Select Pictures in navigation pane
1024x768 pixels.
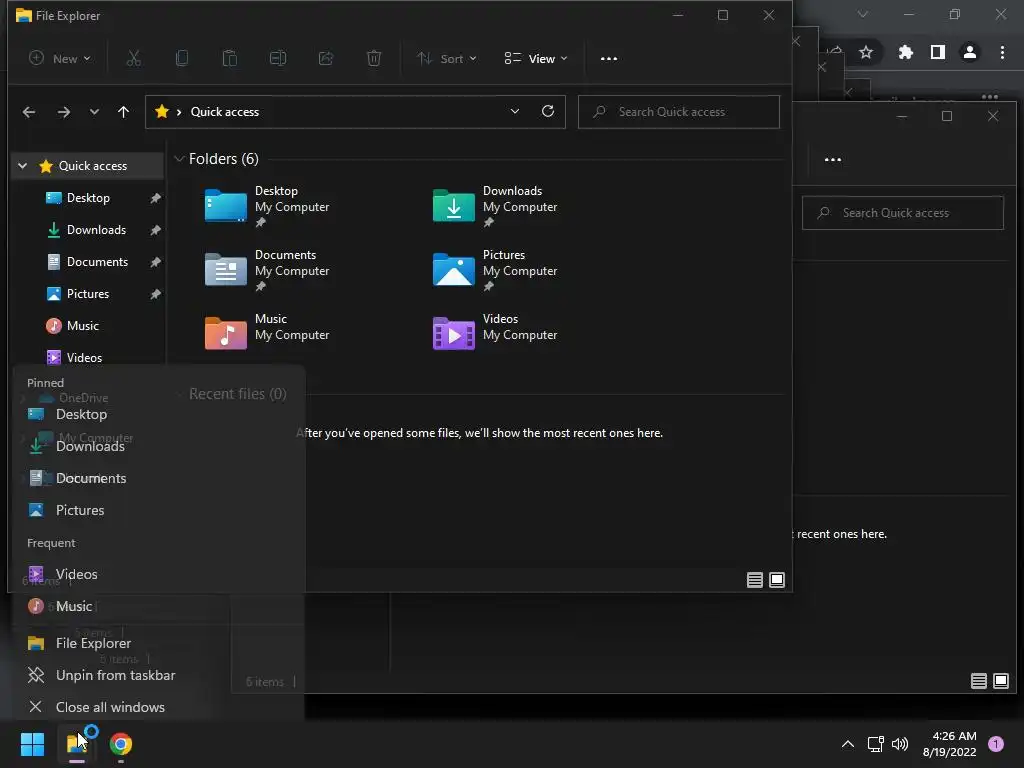pyautogui.click(x=88, y=294)
